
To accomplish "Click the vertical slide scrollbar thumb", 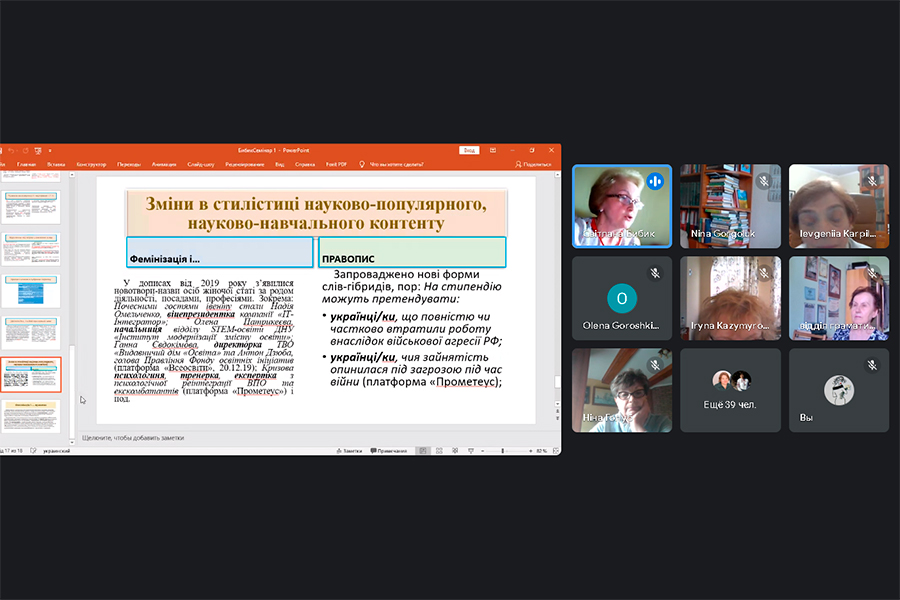I will point(557,381).
